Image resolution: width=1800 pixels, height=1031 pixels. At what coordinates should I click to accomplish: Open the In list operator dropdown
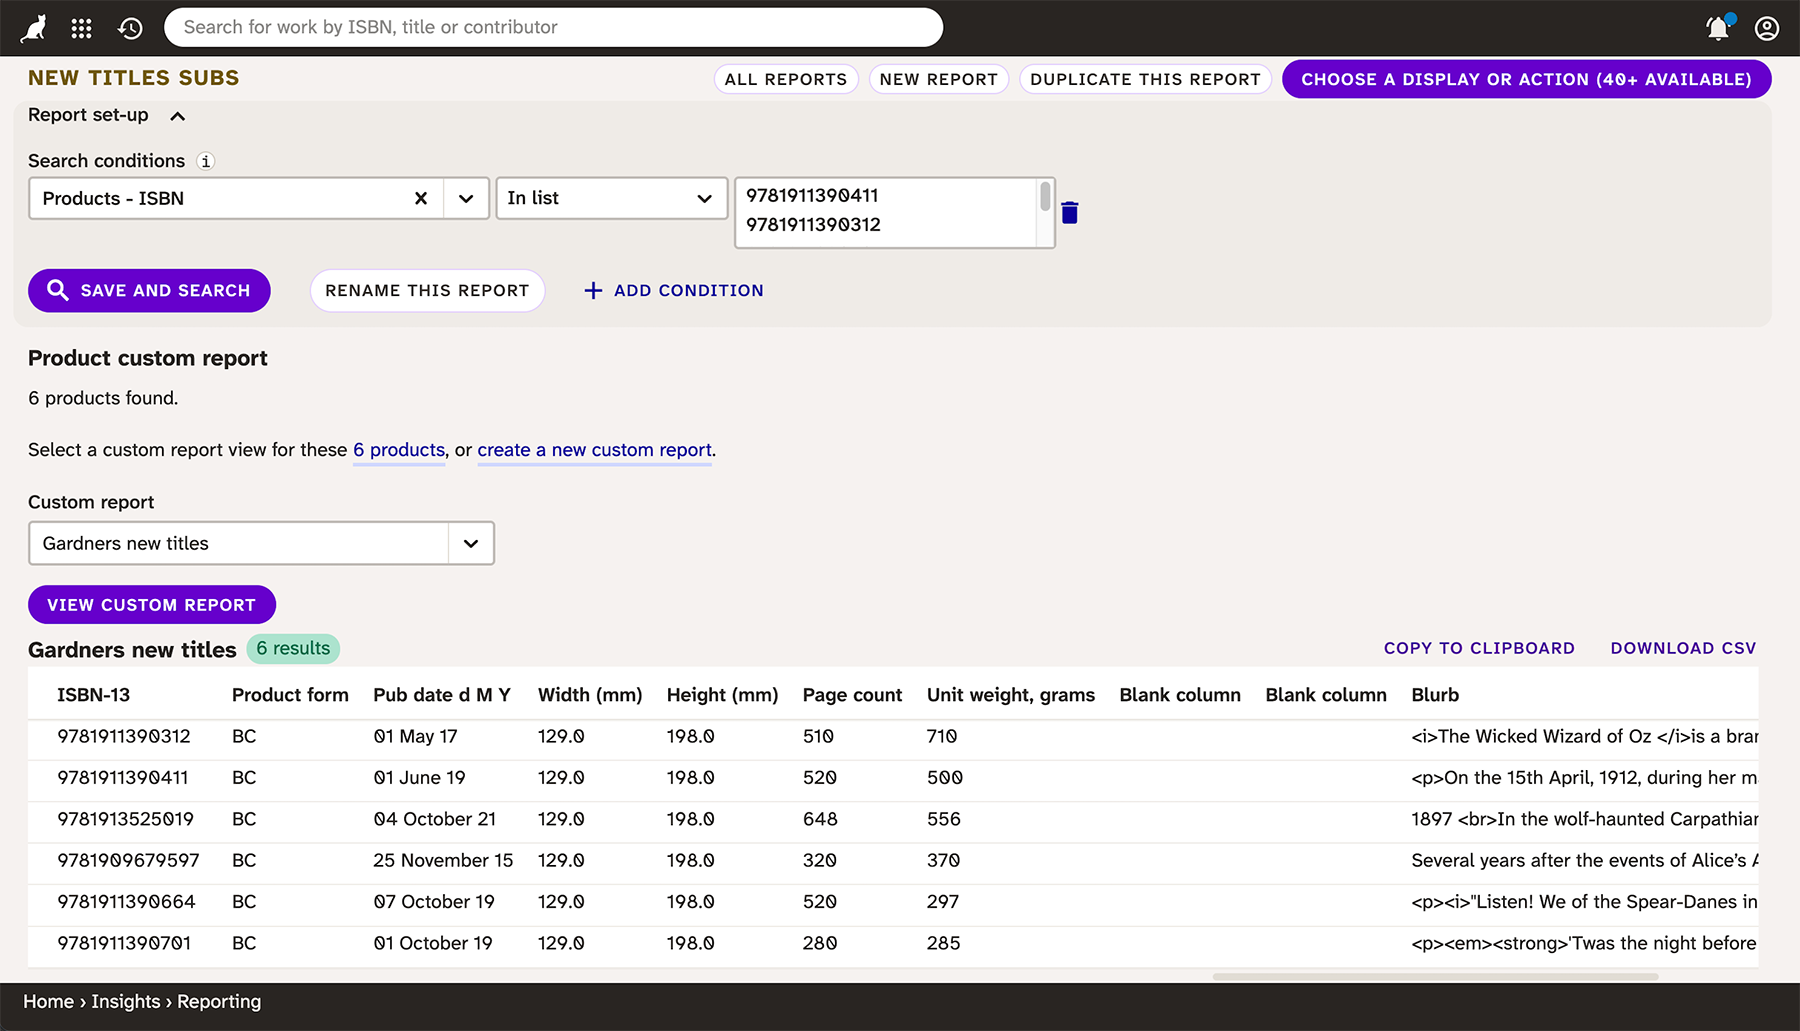click(612, 198)
